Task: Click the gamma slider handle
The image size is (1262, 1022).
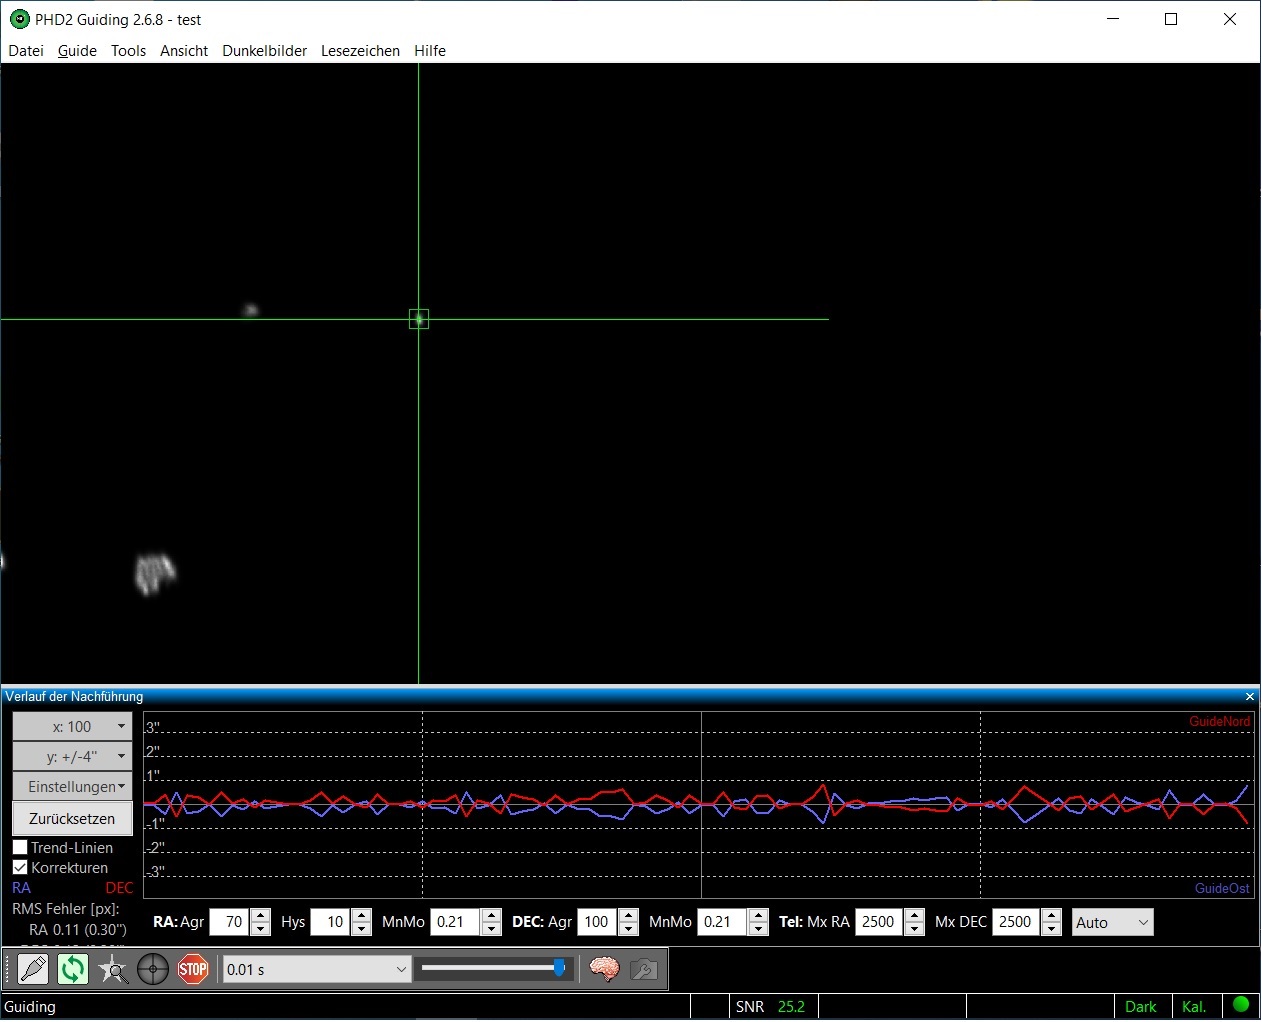Action: click(559, 968)
